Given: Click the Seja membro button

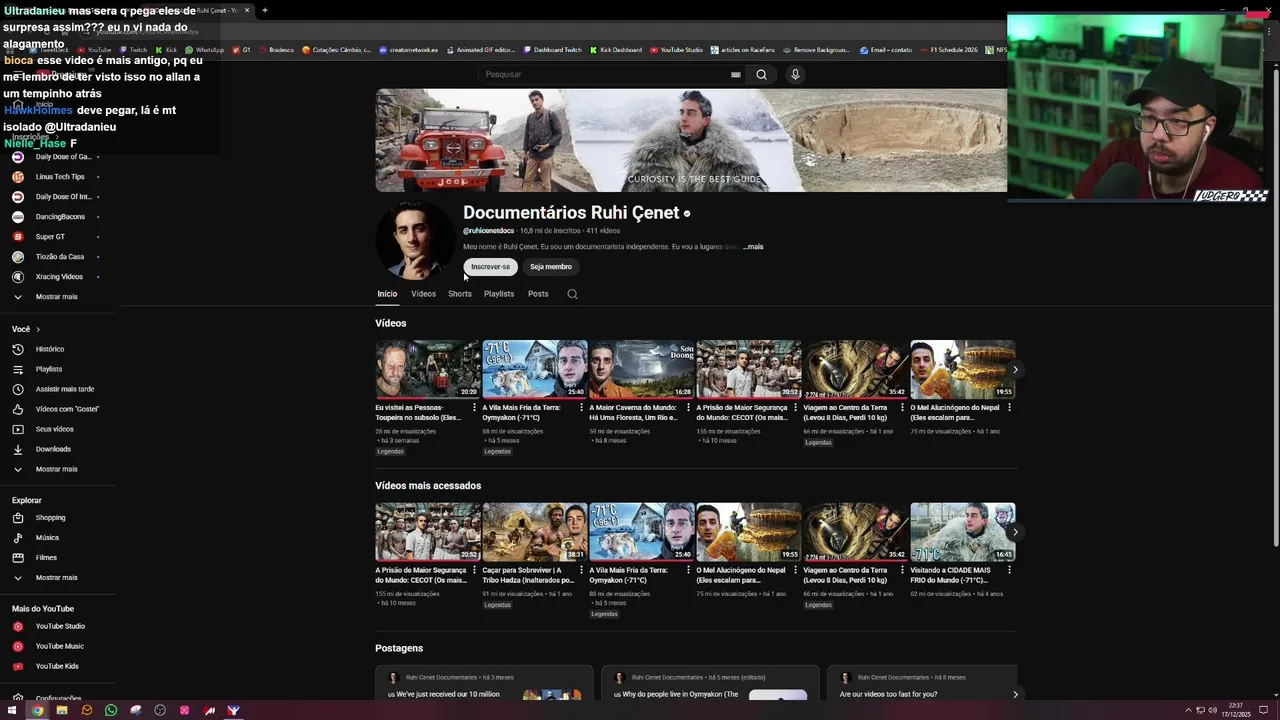Looking at the screenshot, I should [x=551, y=267].
